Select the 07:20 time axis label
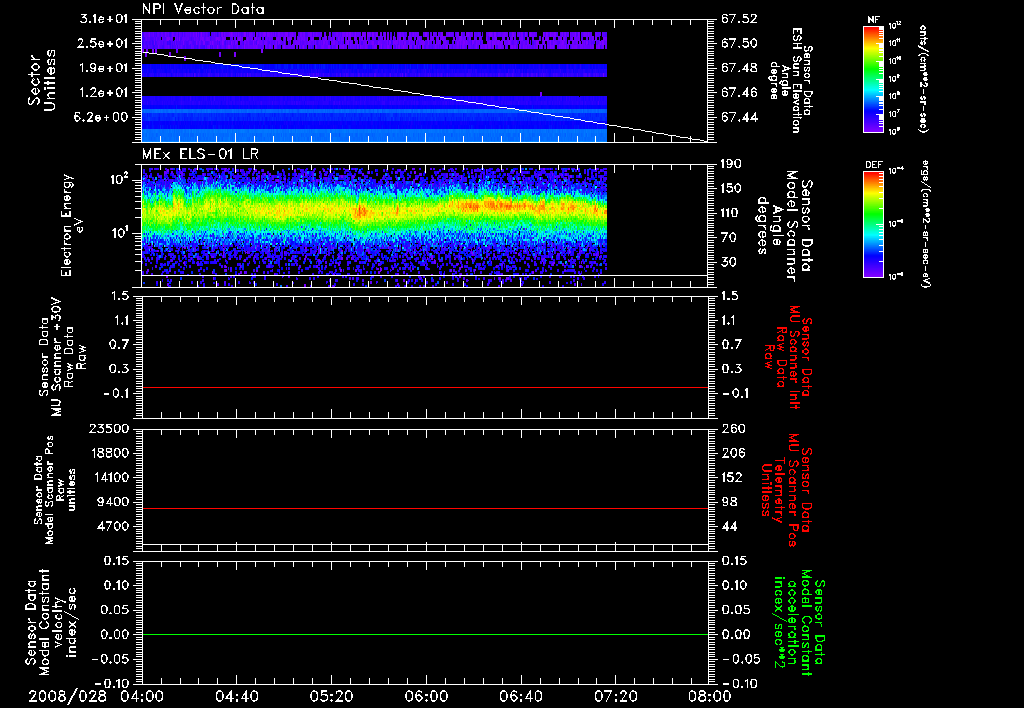 (x=615, y=695)
